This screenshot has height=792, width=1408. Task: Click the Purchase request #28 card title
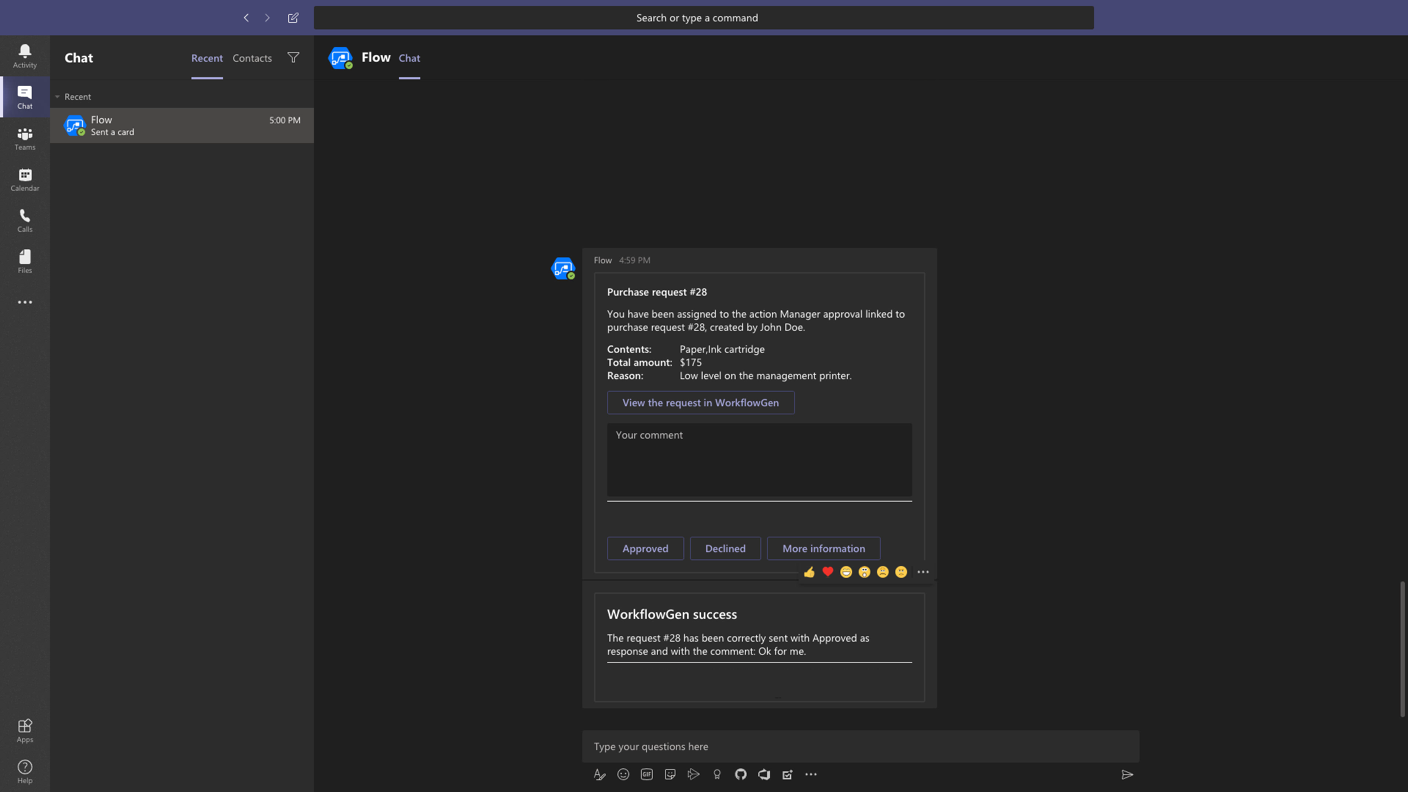point(657,292)
